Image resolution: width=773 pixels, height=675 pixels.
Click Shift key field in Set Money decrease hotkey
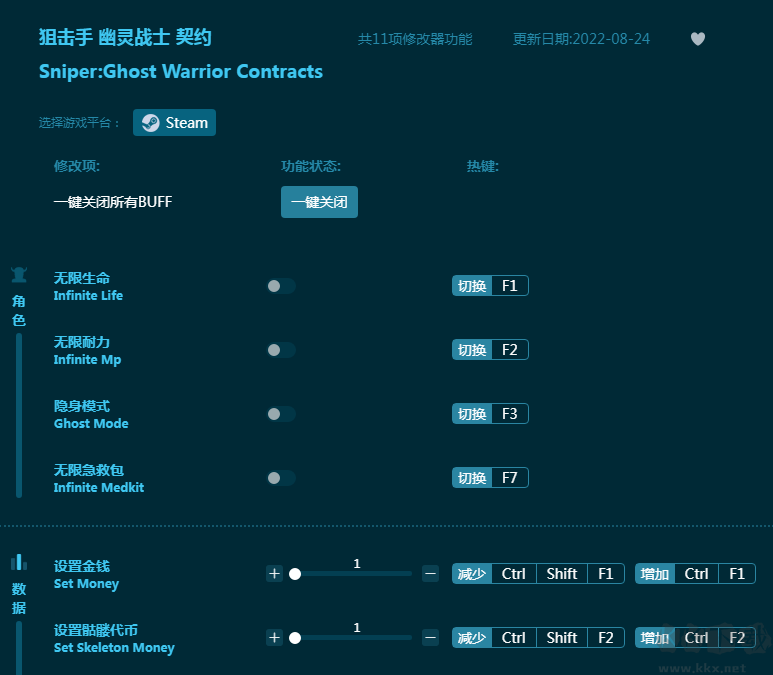tap(562, 573)
